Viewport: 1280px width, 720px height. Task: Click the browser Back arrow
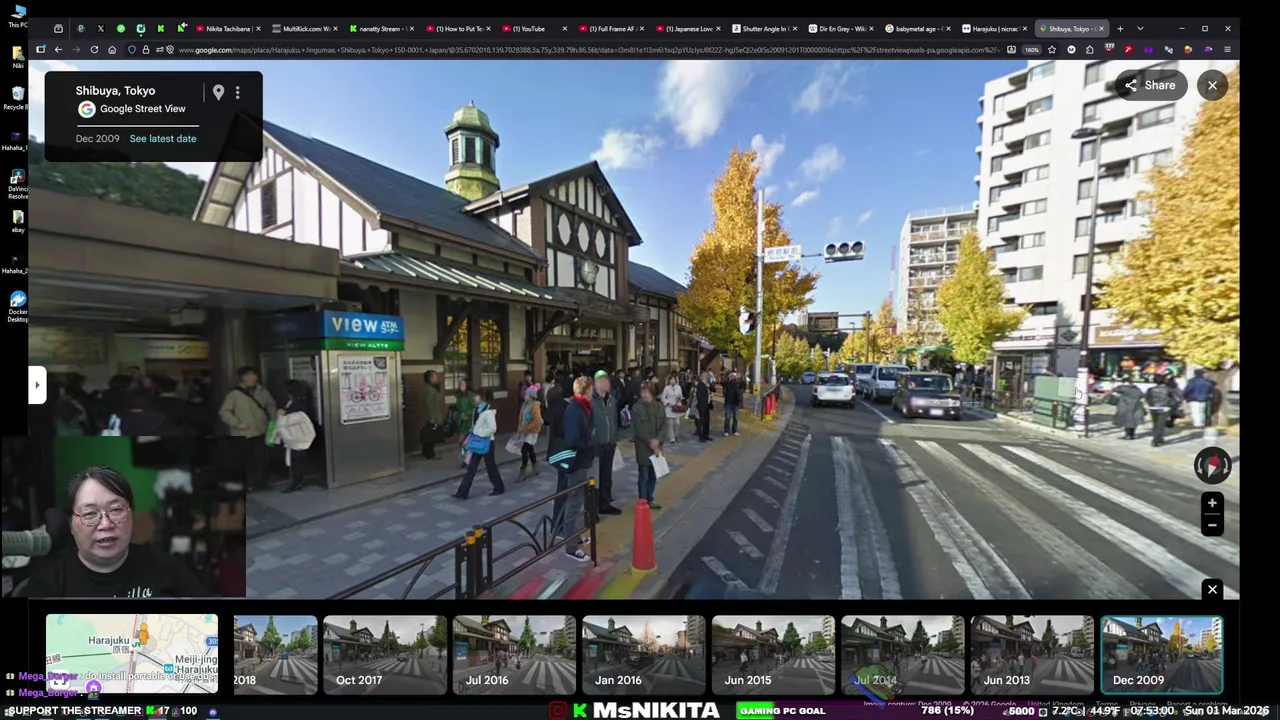click(58, 49)
